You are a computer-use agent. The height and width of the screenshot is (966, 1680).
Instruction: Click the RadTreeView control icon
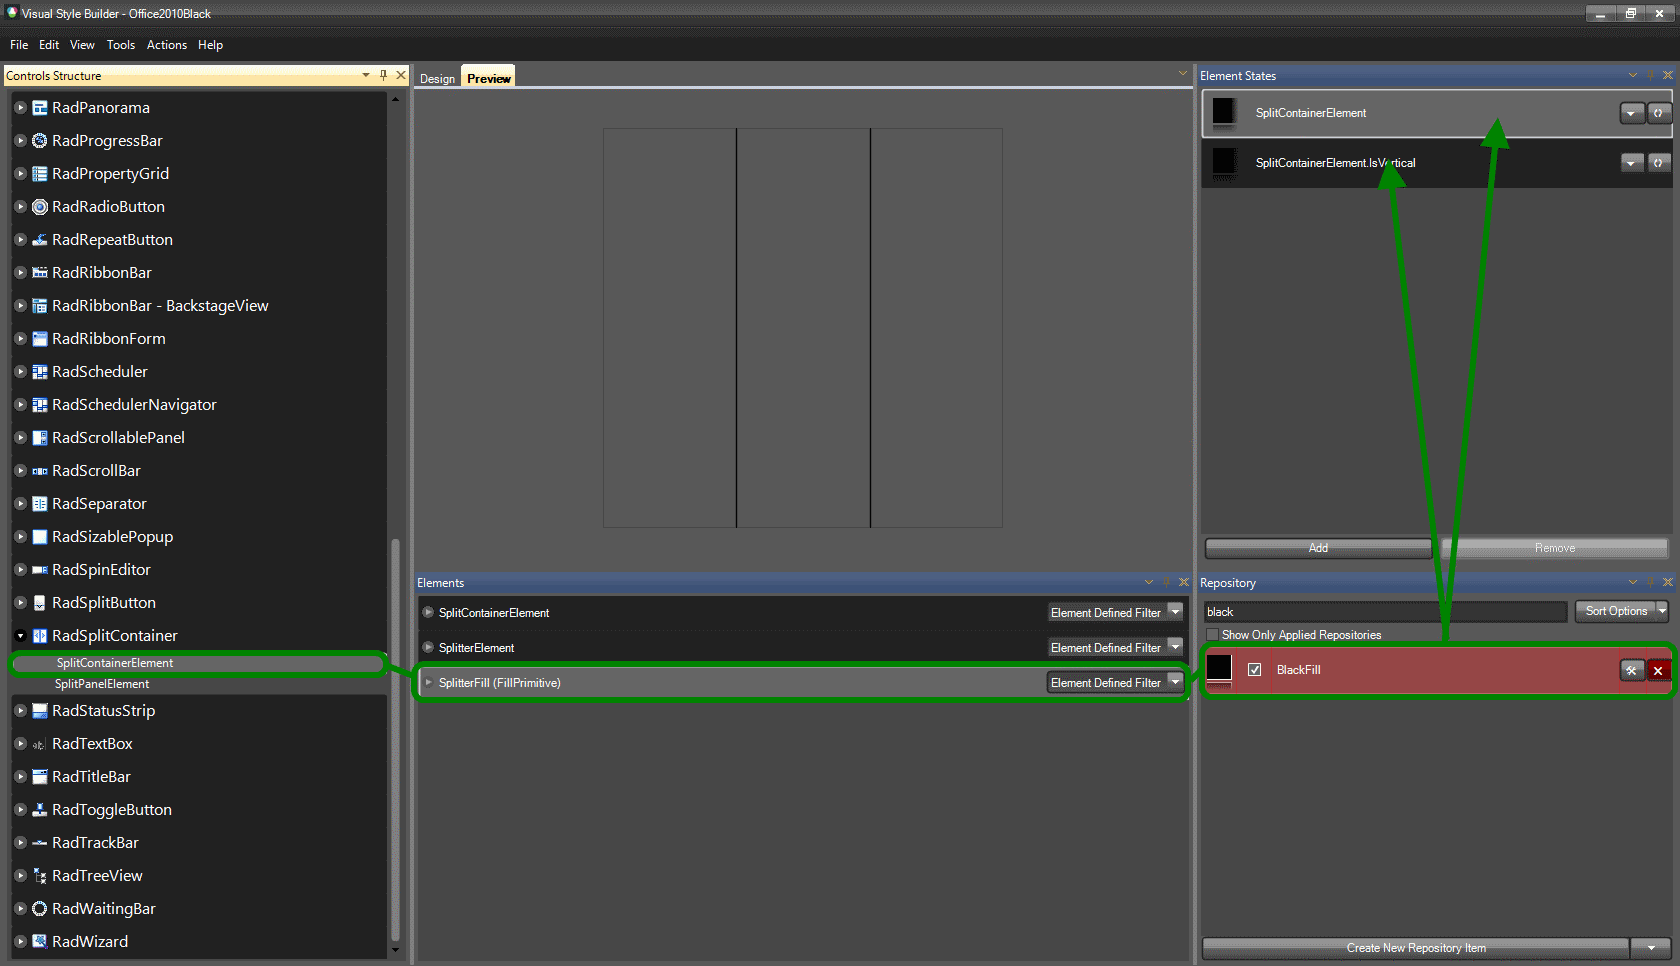(x=40, y=876)
